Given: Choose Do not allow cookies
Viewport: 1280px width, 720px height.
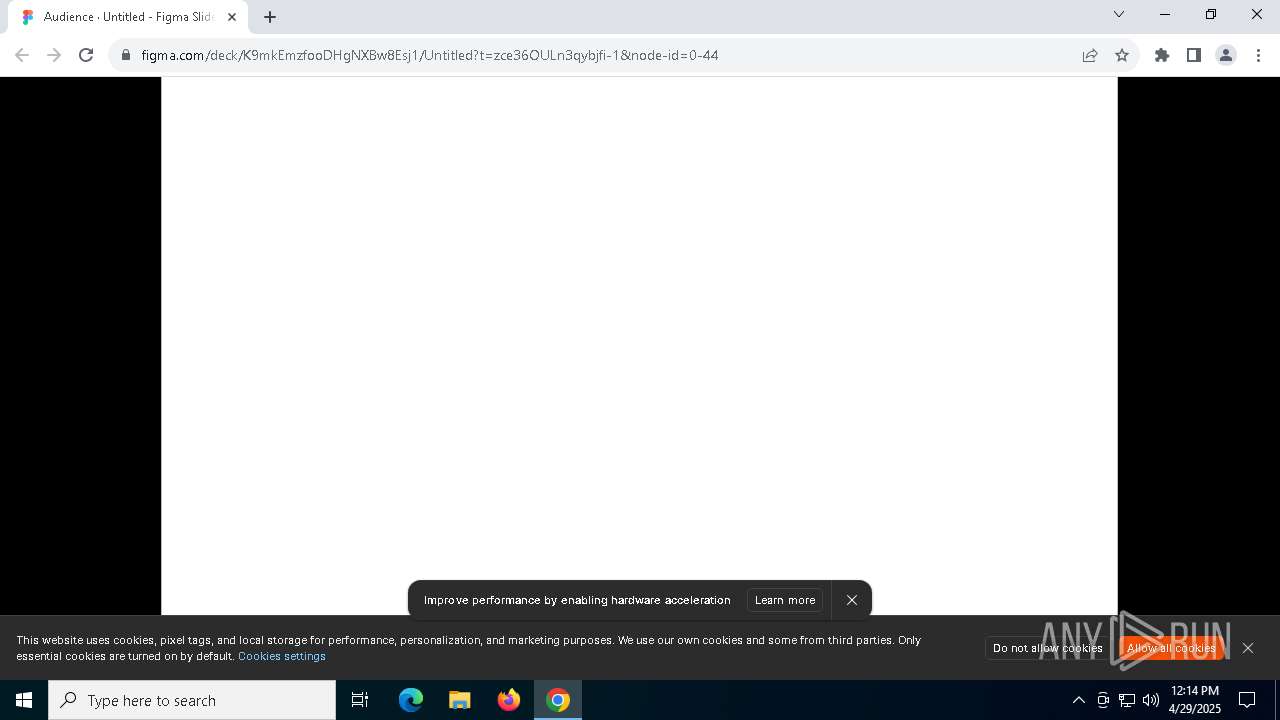Looking at the screenshot, I should [x=1047, y=648].
